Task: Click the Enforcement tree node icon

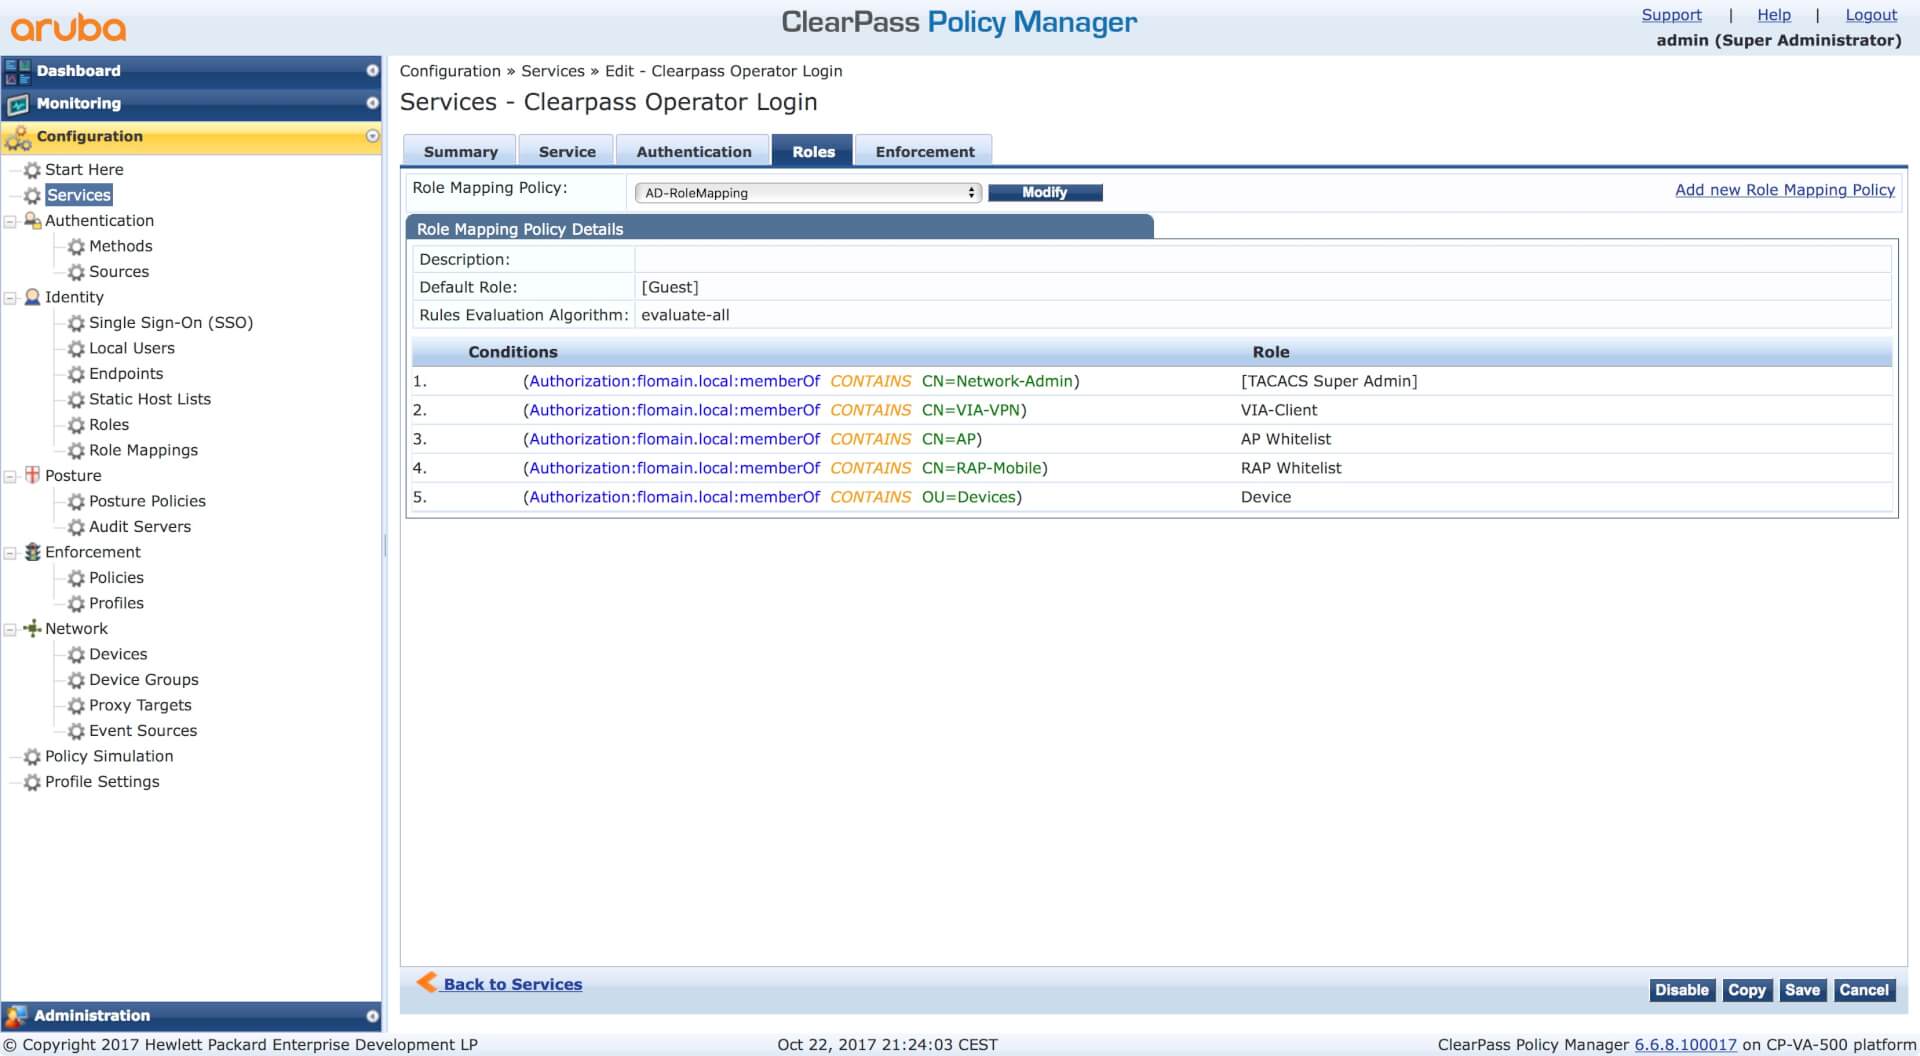Action: coord(32,552)
